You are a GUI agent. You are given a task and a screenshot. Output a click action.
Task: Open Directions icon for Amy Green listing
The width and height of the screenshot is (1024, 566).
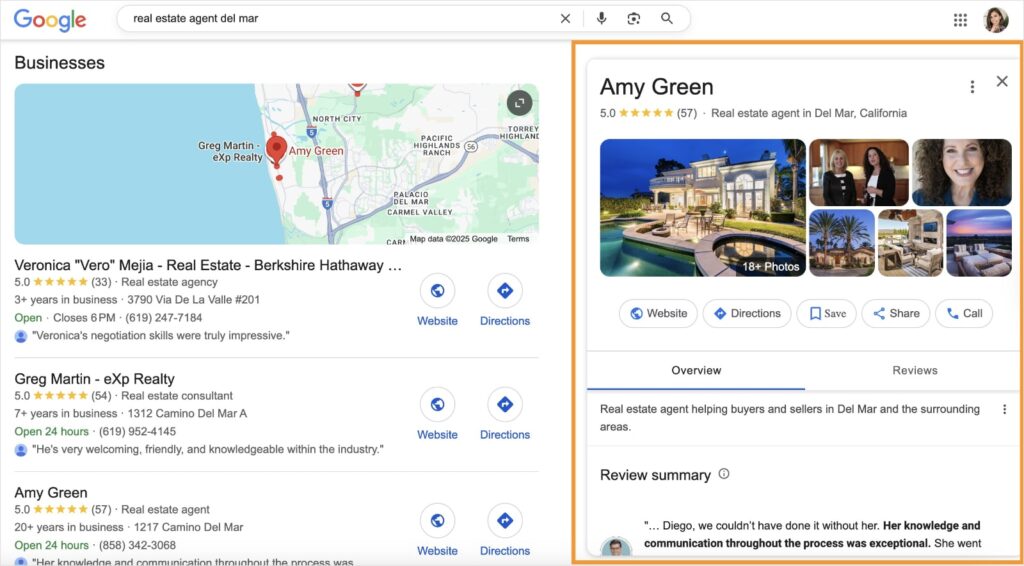[x=505, y=520]
